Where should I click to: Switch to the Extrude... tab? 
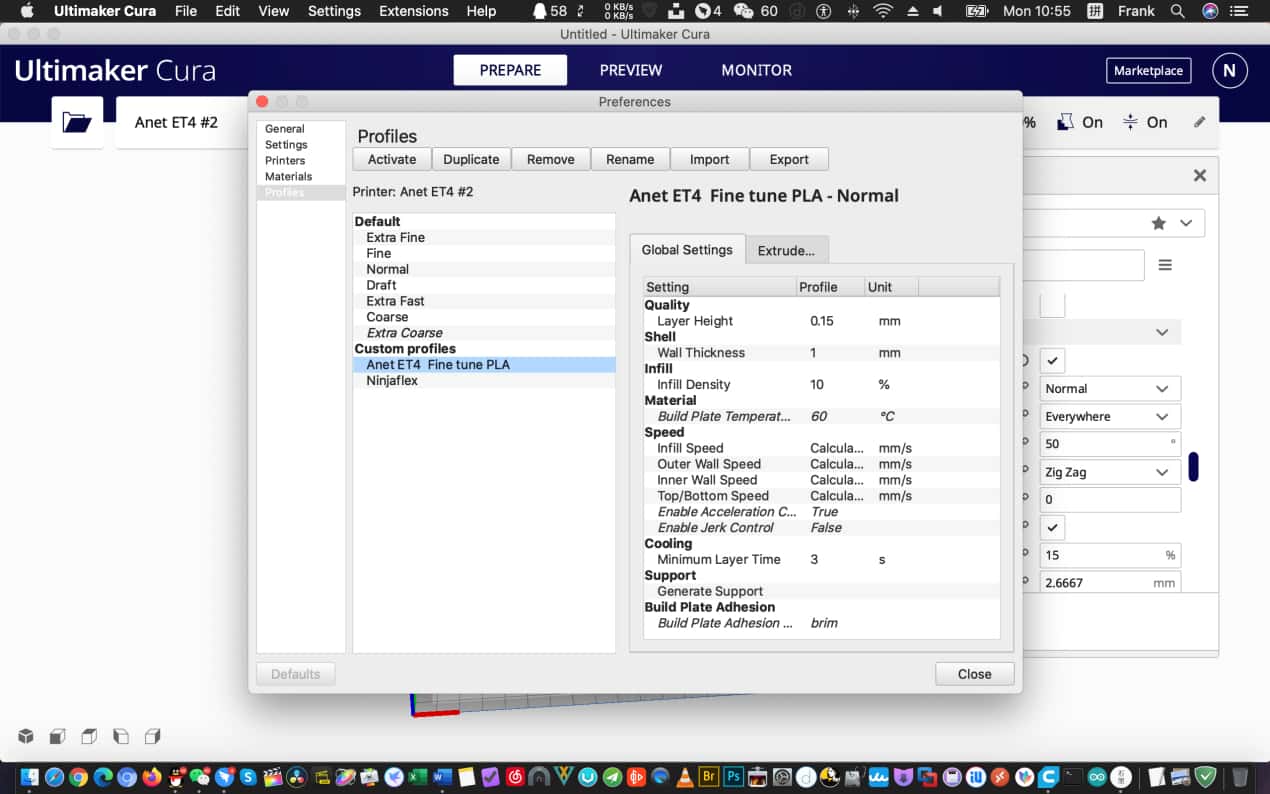(786, 250)
